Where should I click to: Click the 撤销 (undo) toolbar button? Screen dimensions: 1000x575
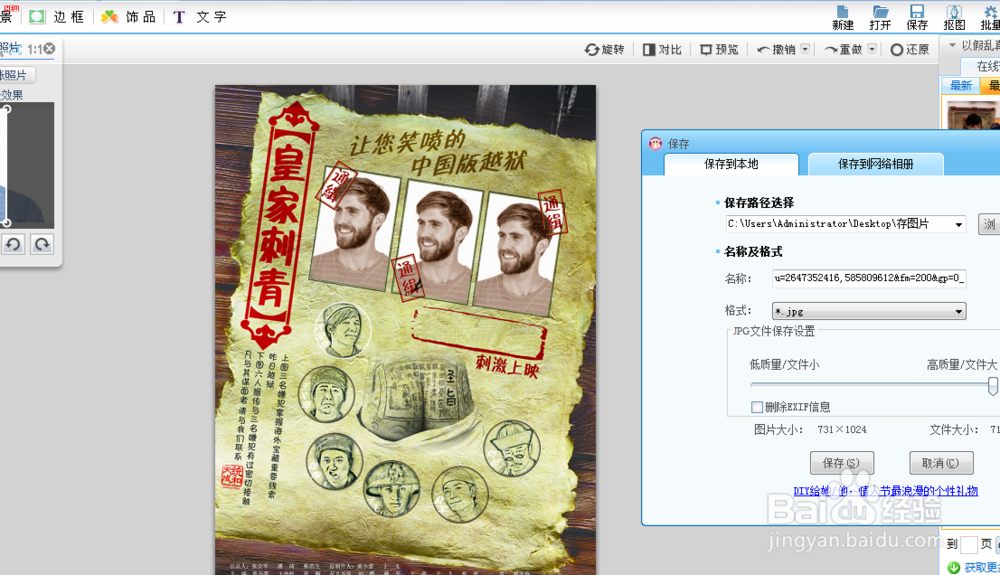776,49
